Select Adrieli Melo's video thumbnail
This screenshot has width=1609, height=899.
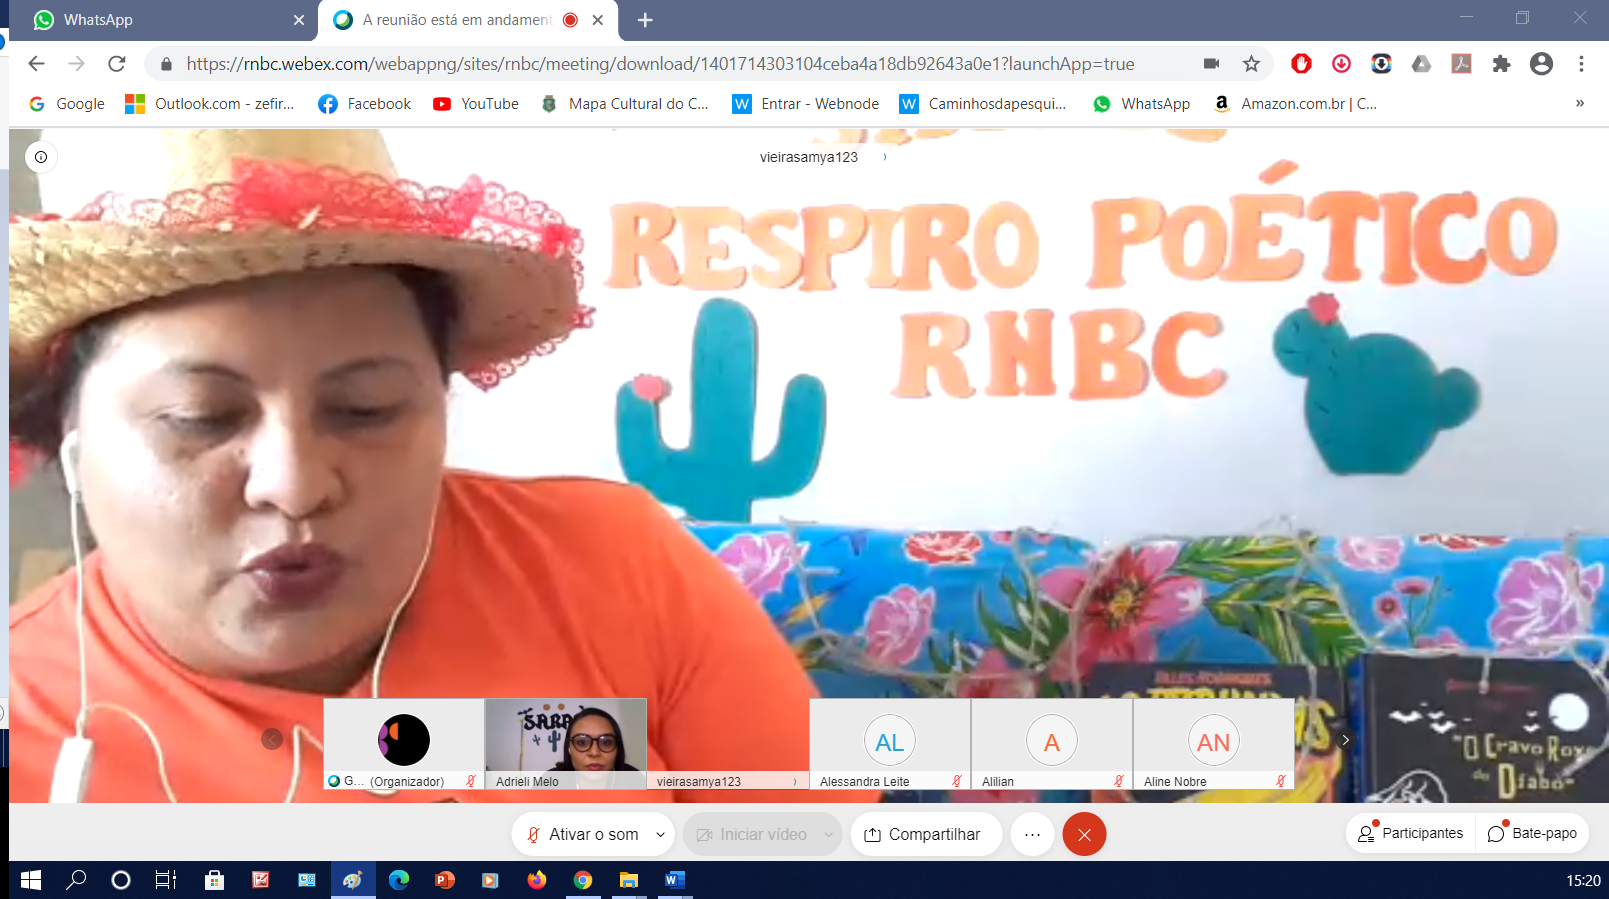566,742
